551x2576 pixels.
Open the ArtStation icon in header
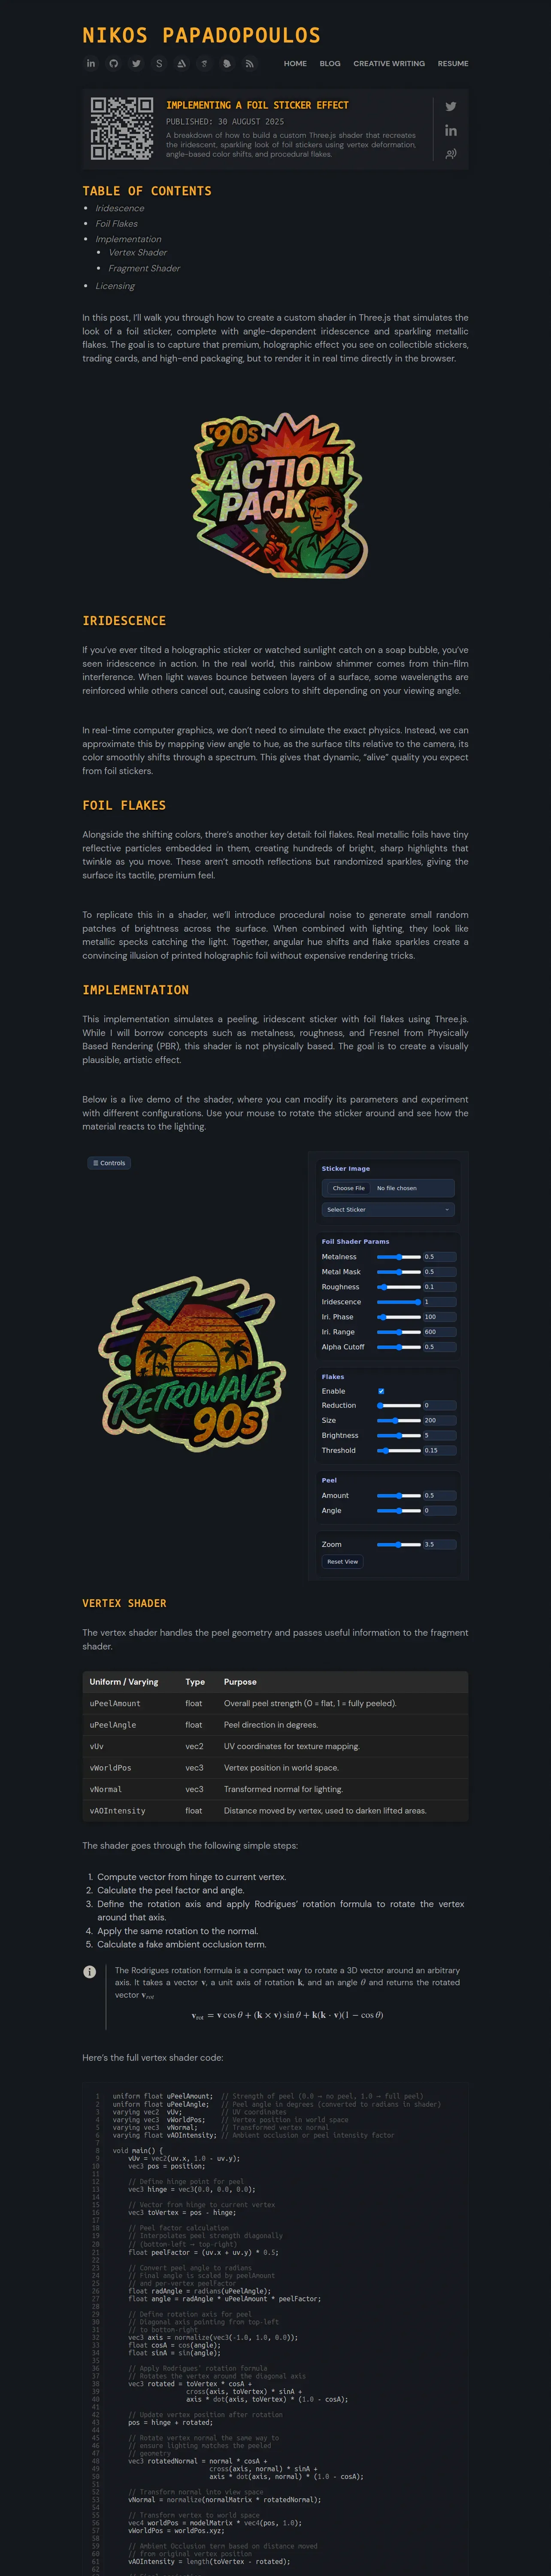(181, 63)
